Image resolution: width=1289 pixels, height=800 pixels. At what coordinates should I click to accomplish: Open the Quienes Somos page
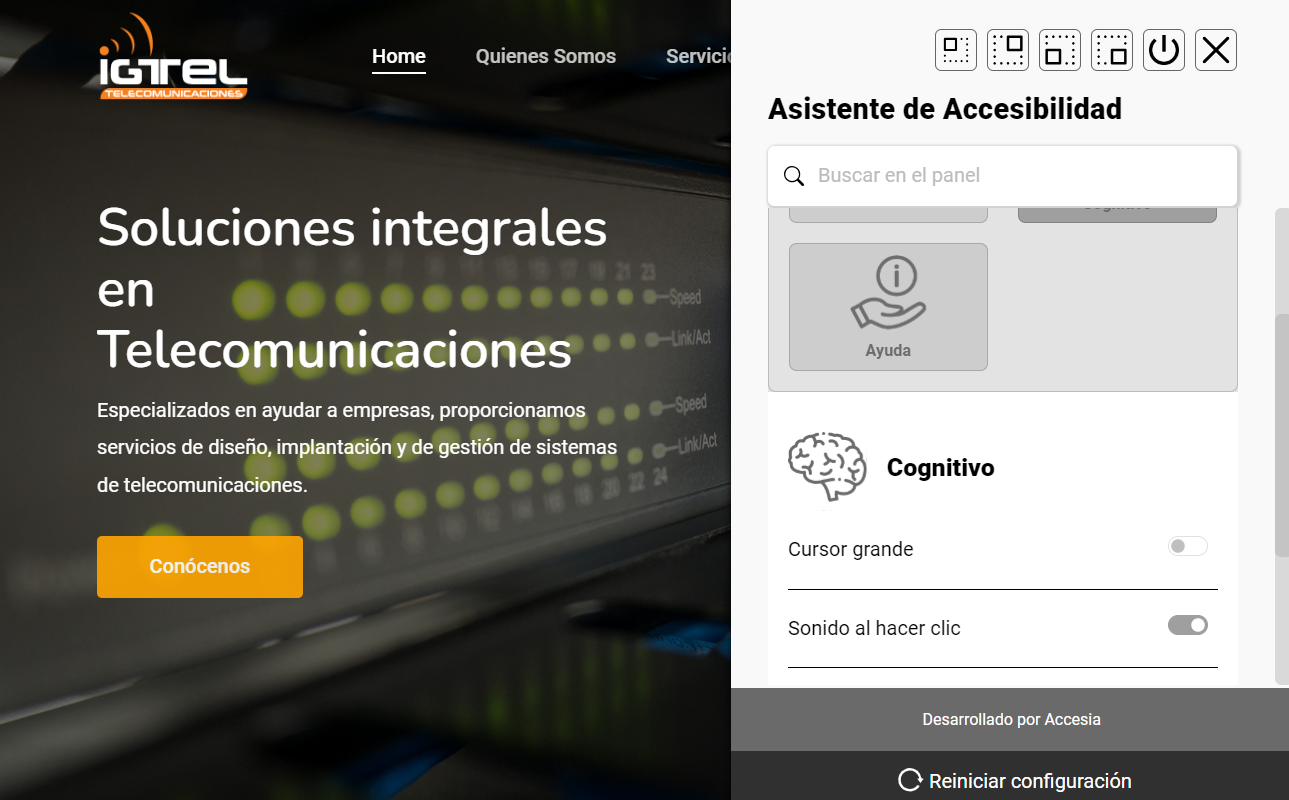pos(546,56)
